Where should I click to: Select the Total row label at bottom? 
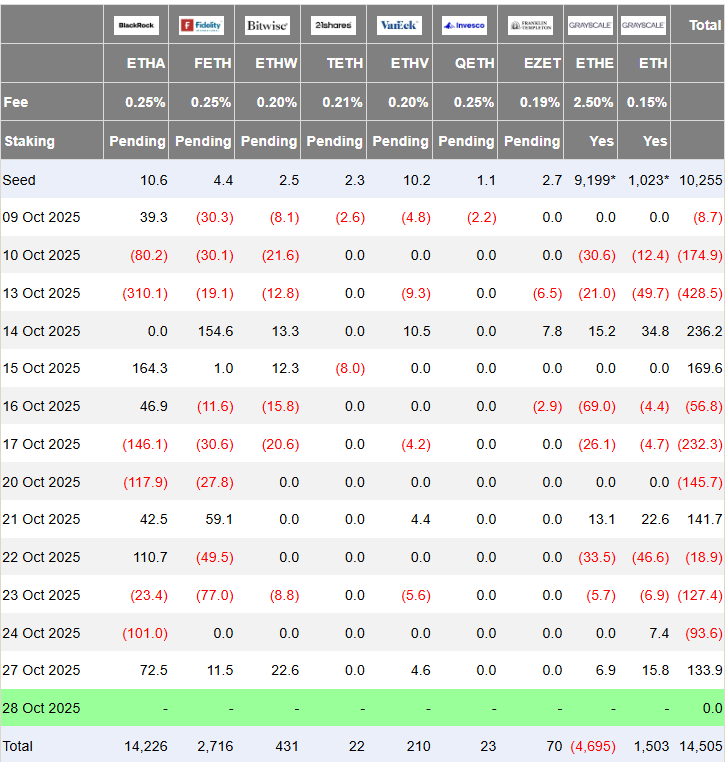(19, 745)
